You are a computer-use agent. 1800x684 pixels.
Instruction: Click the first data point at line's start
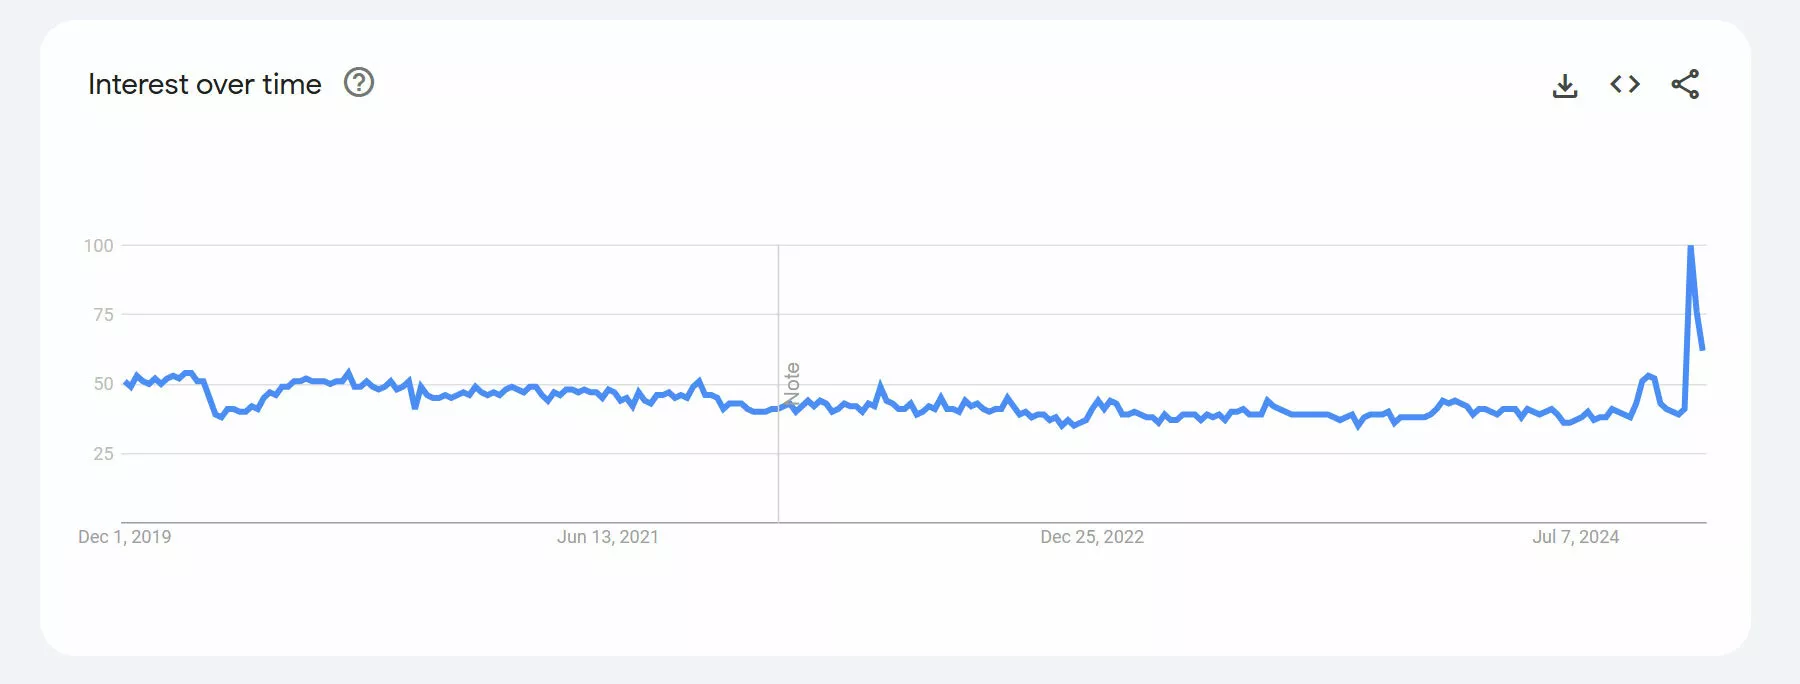pyautogui.click(x=126, y=383)
